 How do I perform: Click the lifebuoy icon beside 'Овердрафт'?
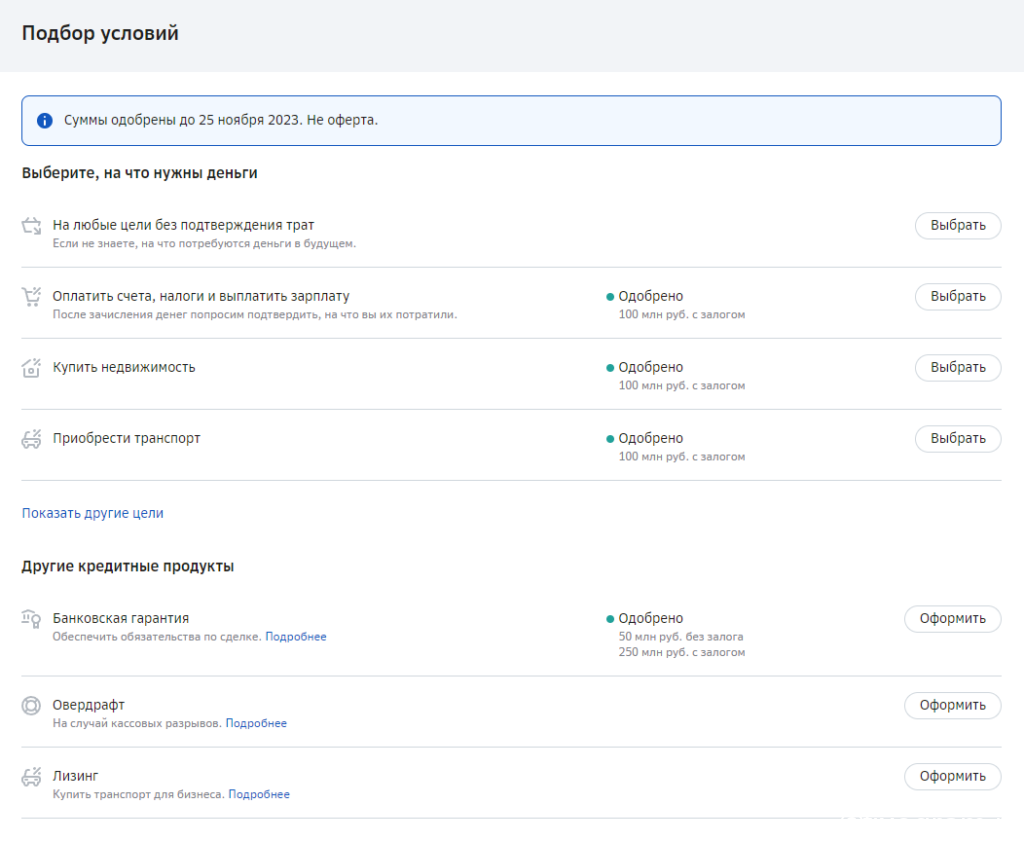point(31,705)
